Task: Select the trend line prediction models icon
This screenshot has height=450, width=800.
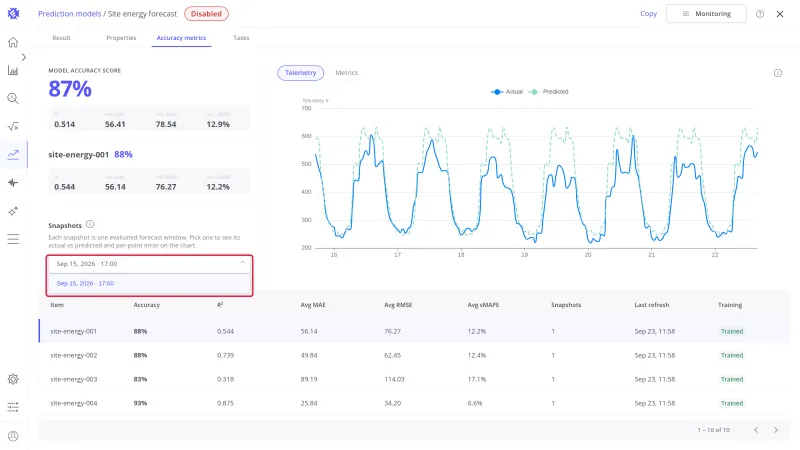Action: pos(13,155)
